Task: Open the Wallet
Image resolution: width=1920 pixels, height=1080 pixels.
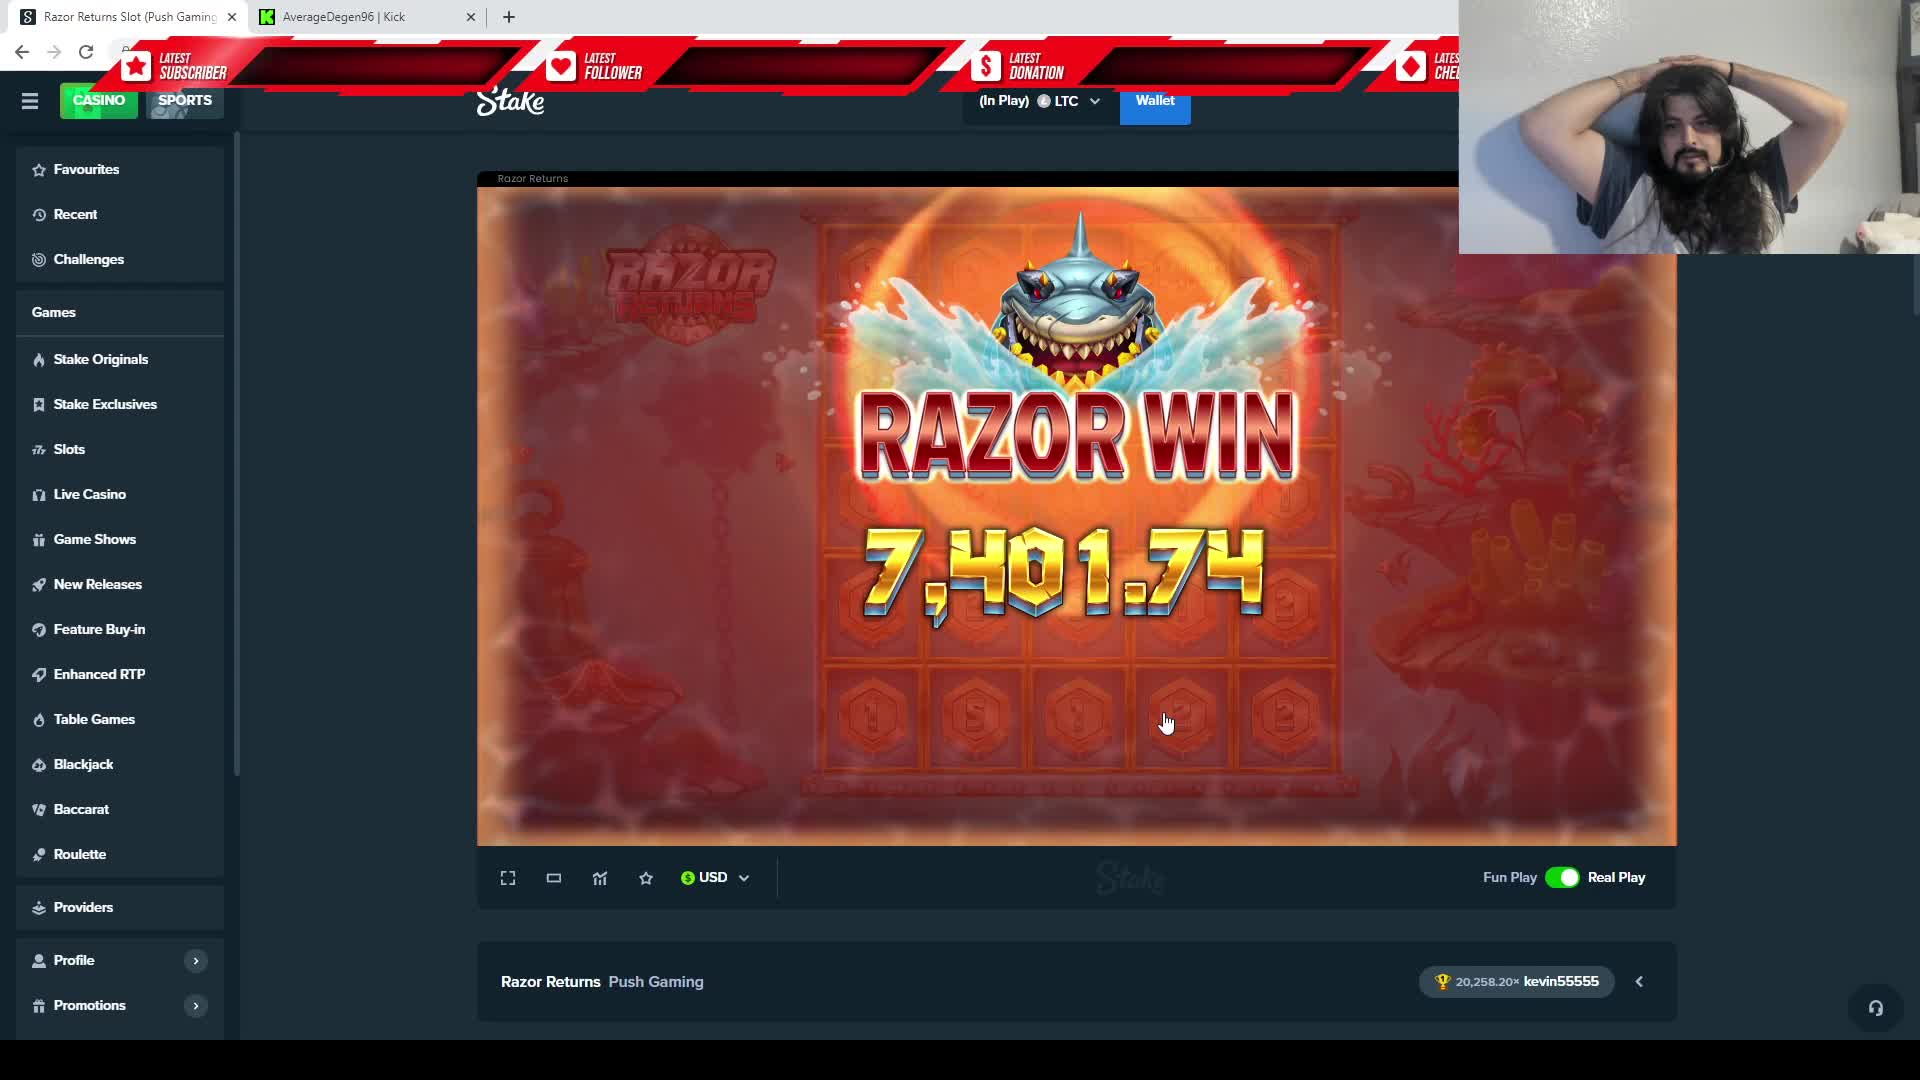Action: point(1155,101)
